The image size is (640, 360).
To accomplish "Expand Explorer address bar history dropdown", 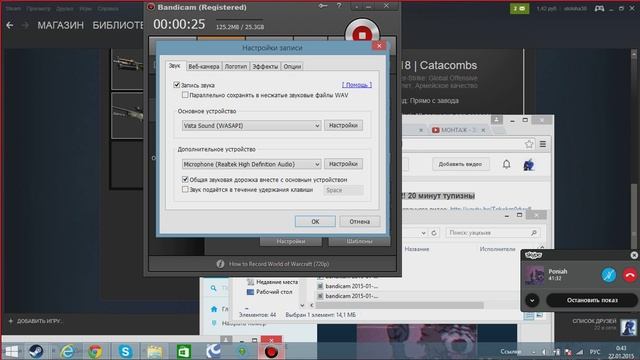I will [x=423, y=233].
